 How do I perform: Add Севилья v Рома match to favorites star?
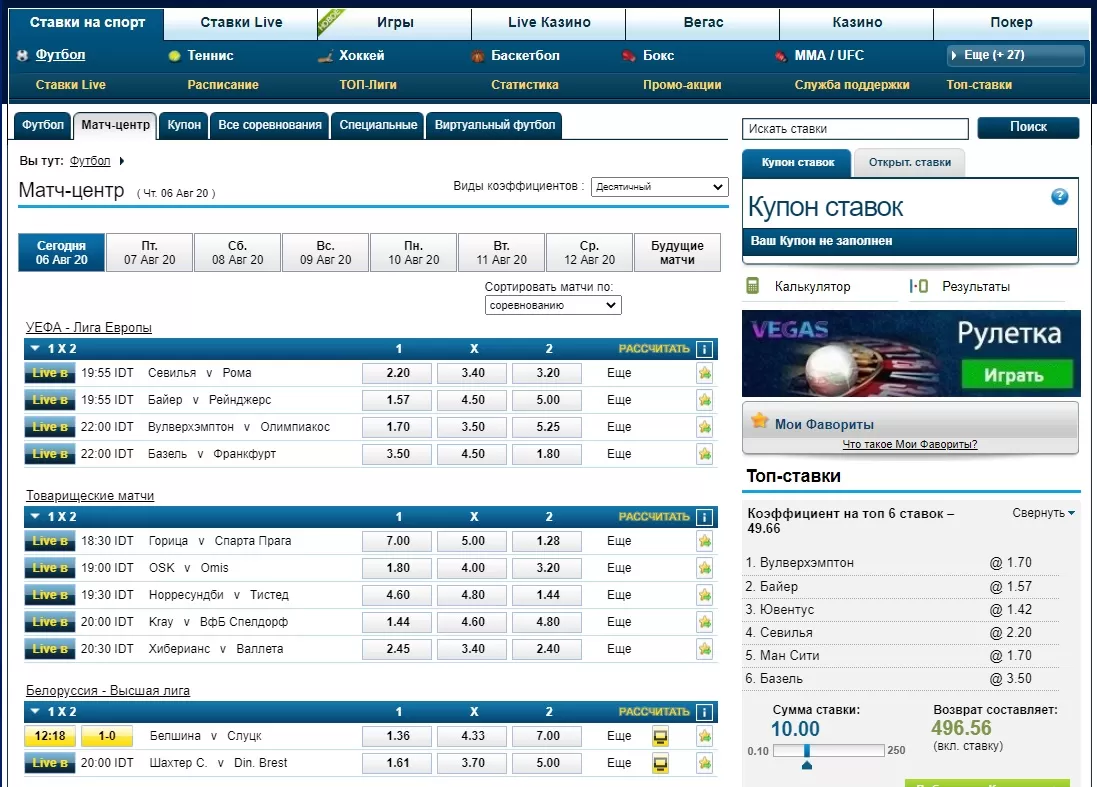(705, 373)
